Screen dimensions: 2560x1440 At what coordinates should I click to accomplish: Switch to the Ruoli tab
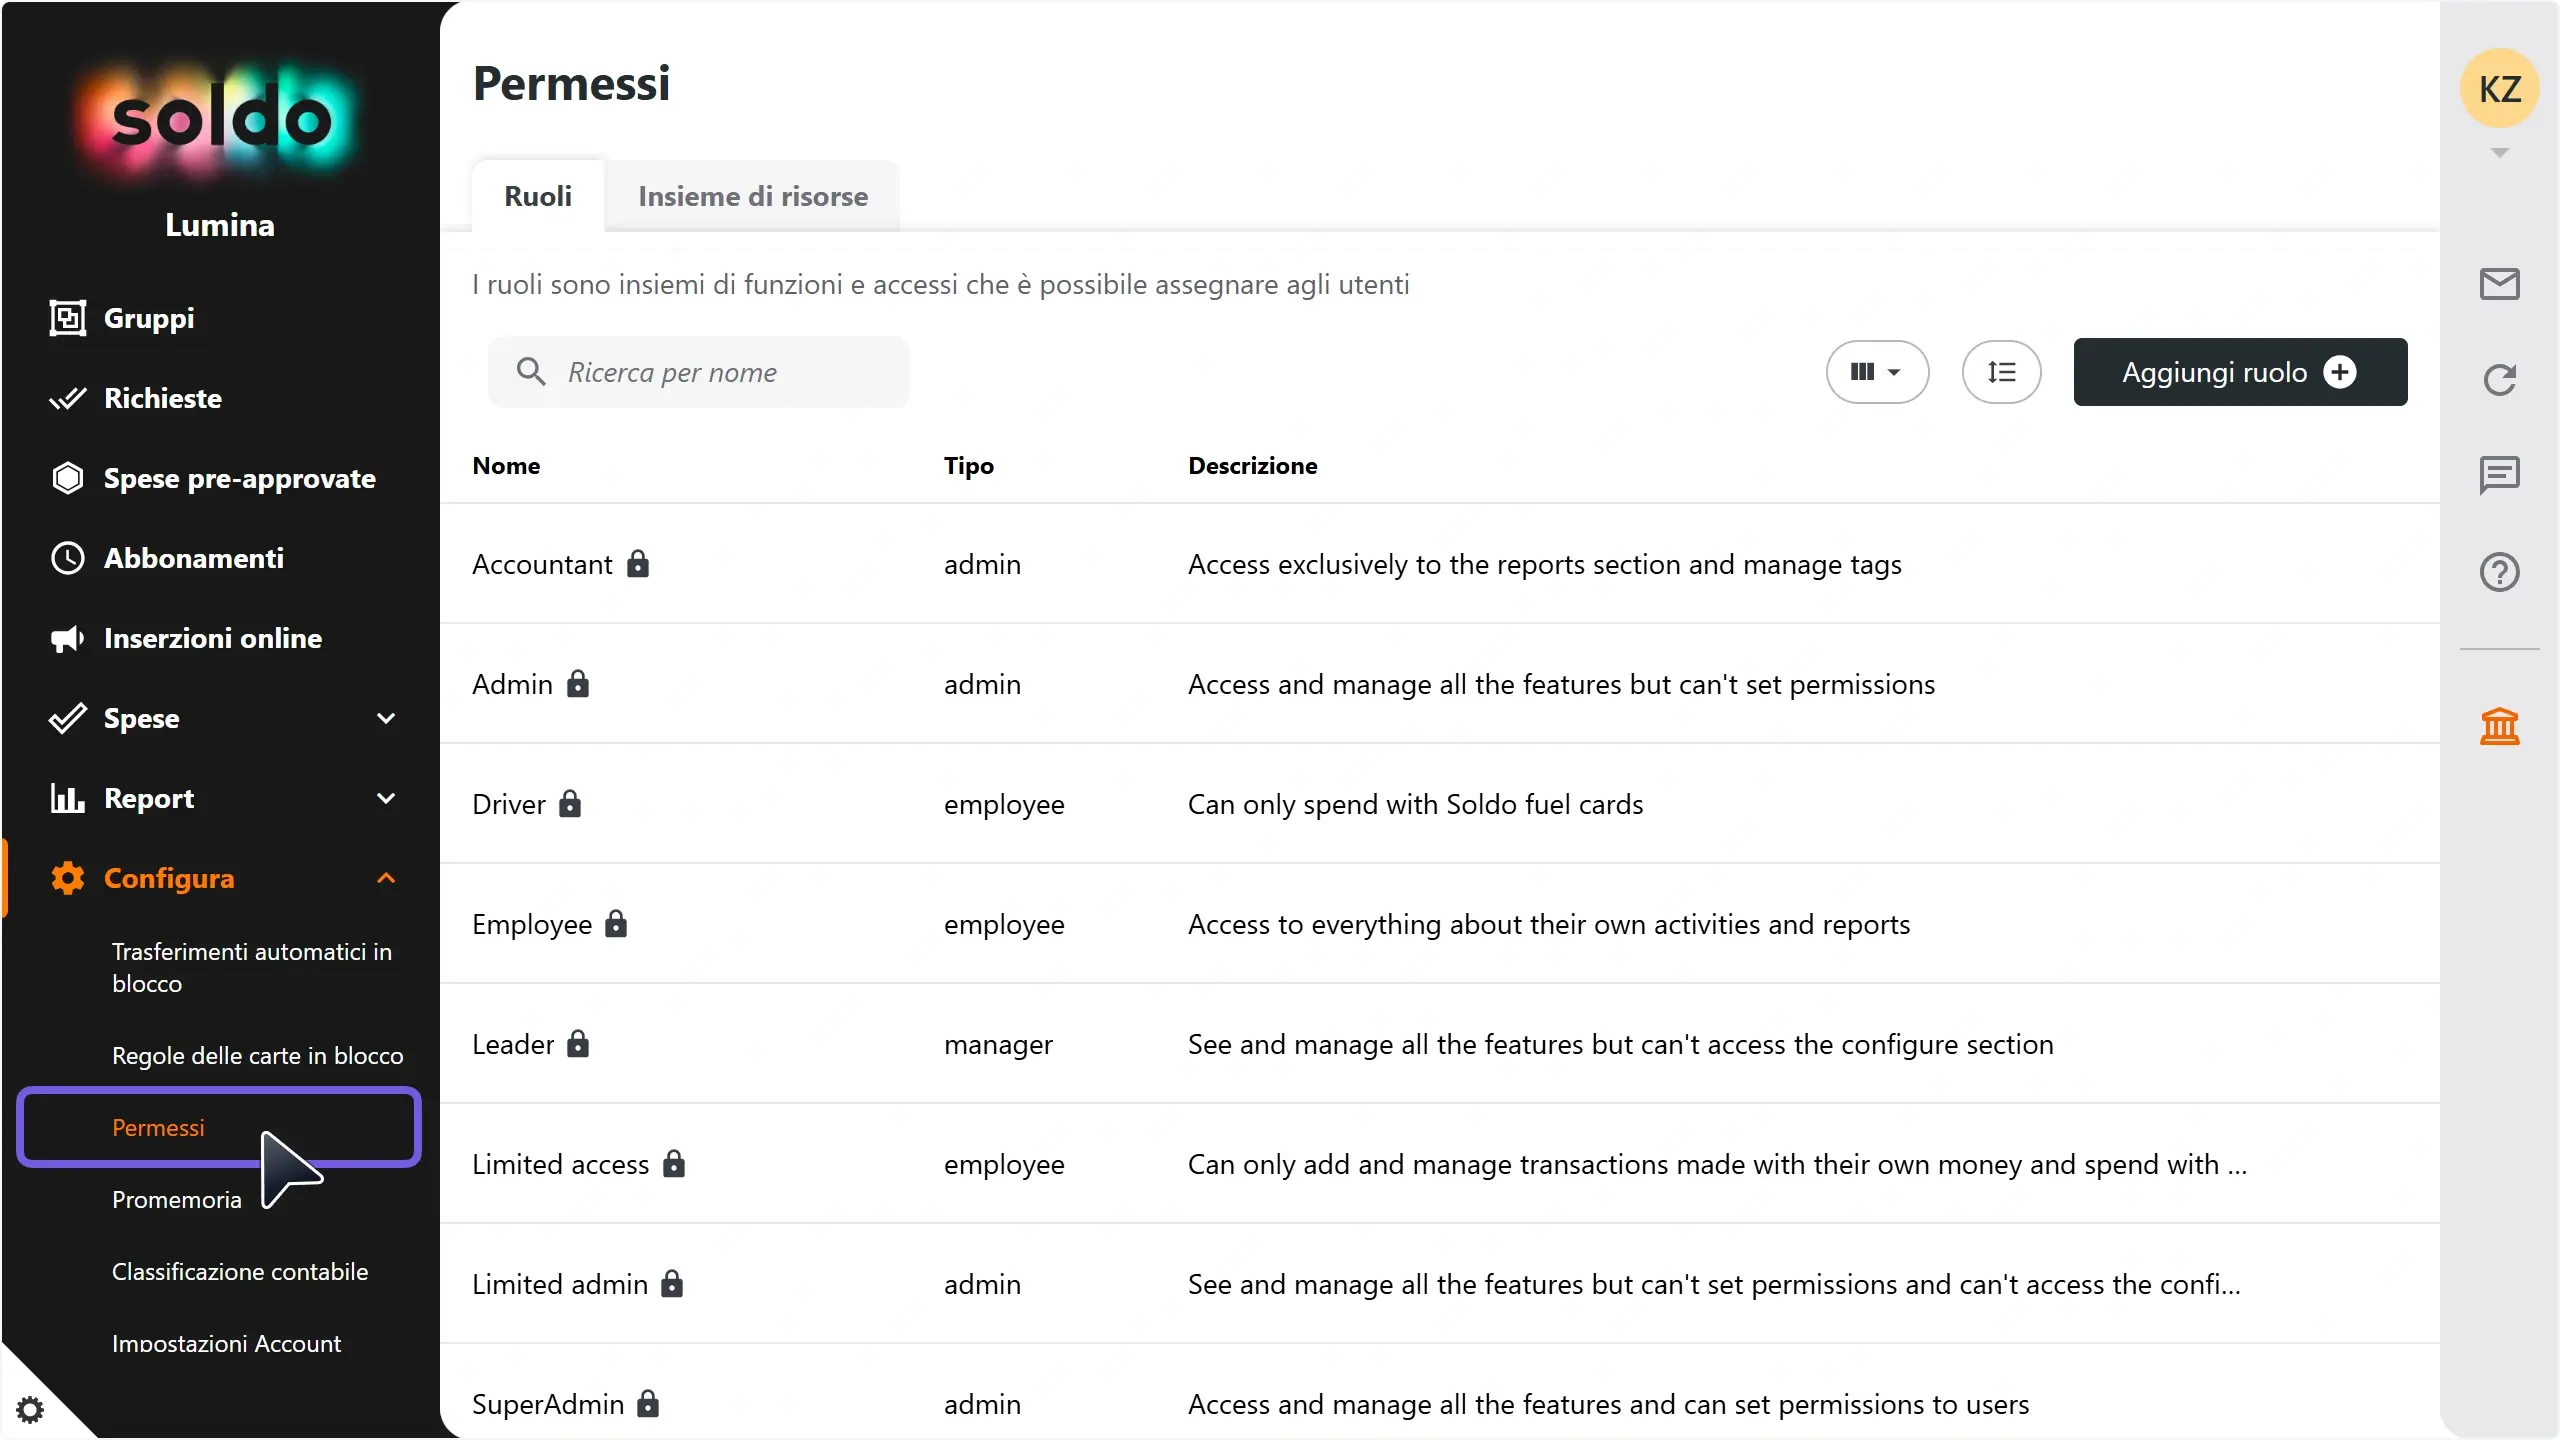(x=538, y=196)
